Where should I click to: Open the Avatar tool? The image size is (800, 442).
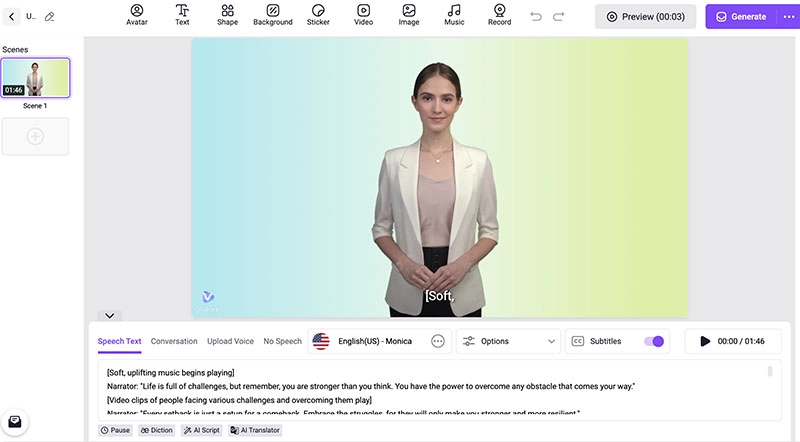tap(136, 15)
